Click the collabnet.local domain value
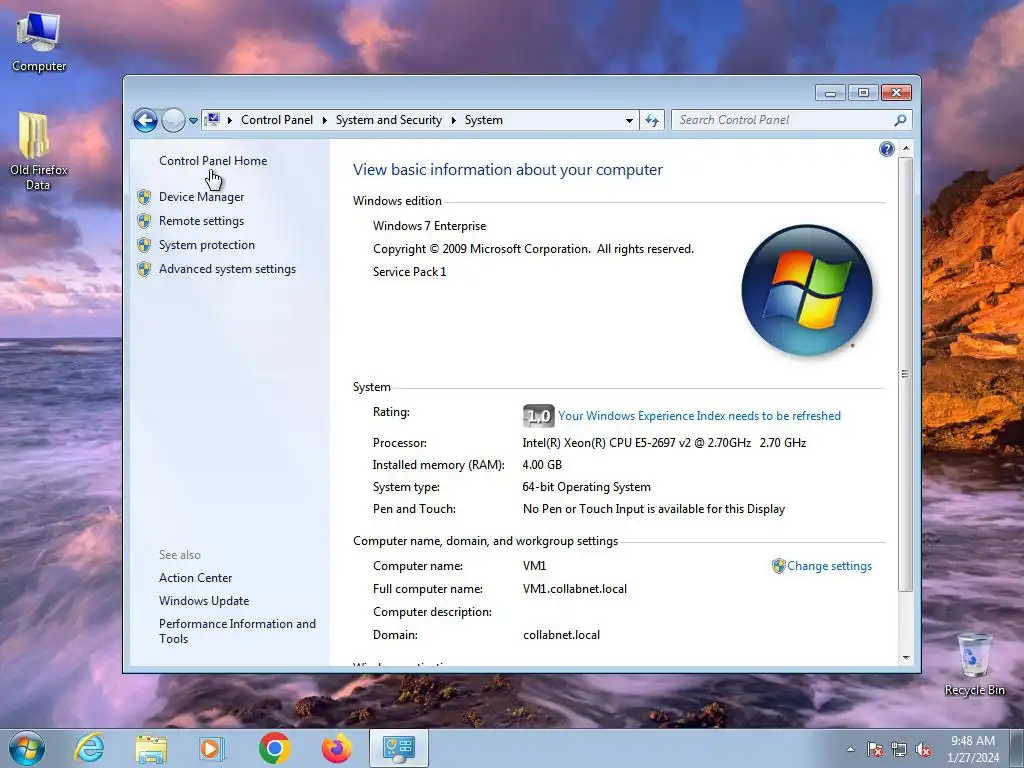Screen dimensions: 1024x768 tap(561, 635)
